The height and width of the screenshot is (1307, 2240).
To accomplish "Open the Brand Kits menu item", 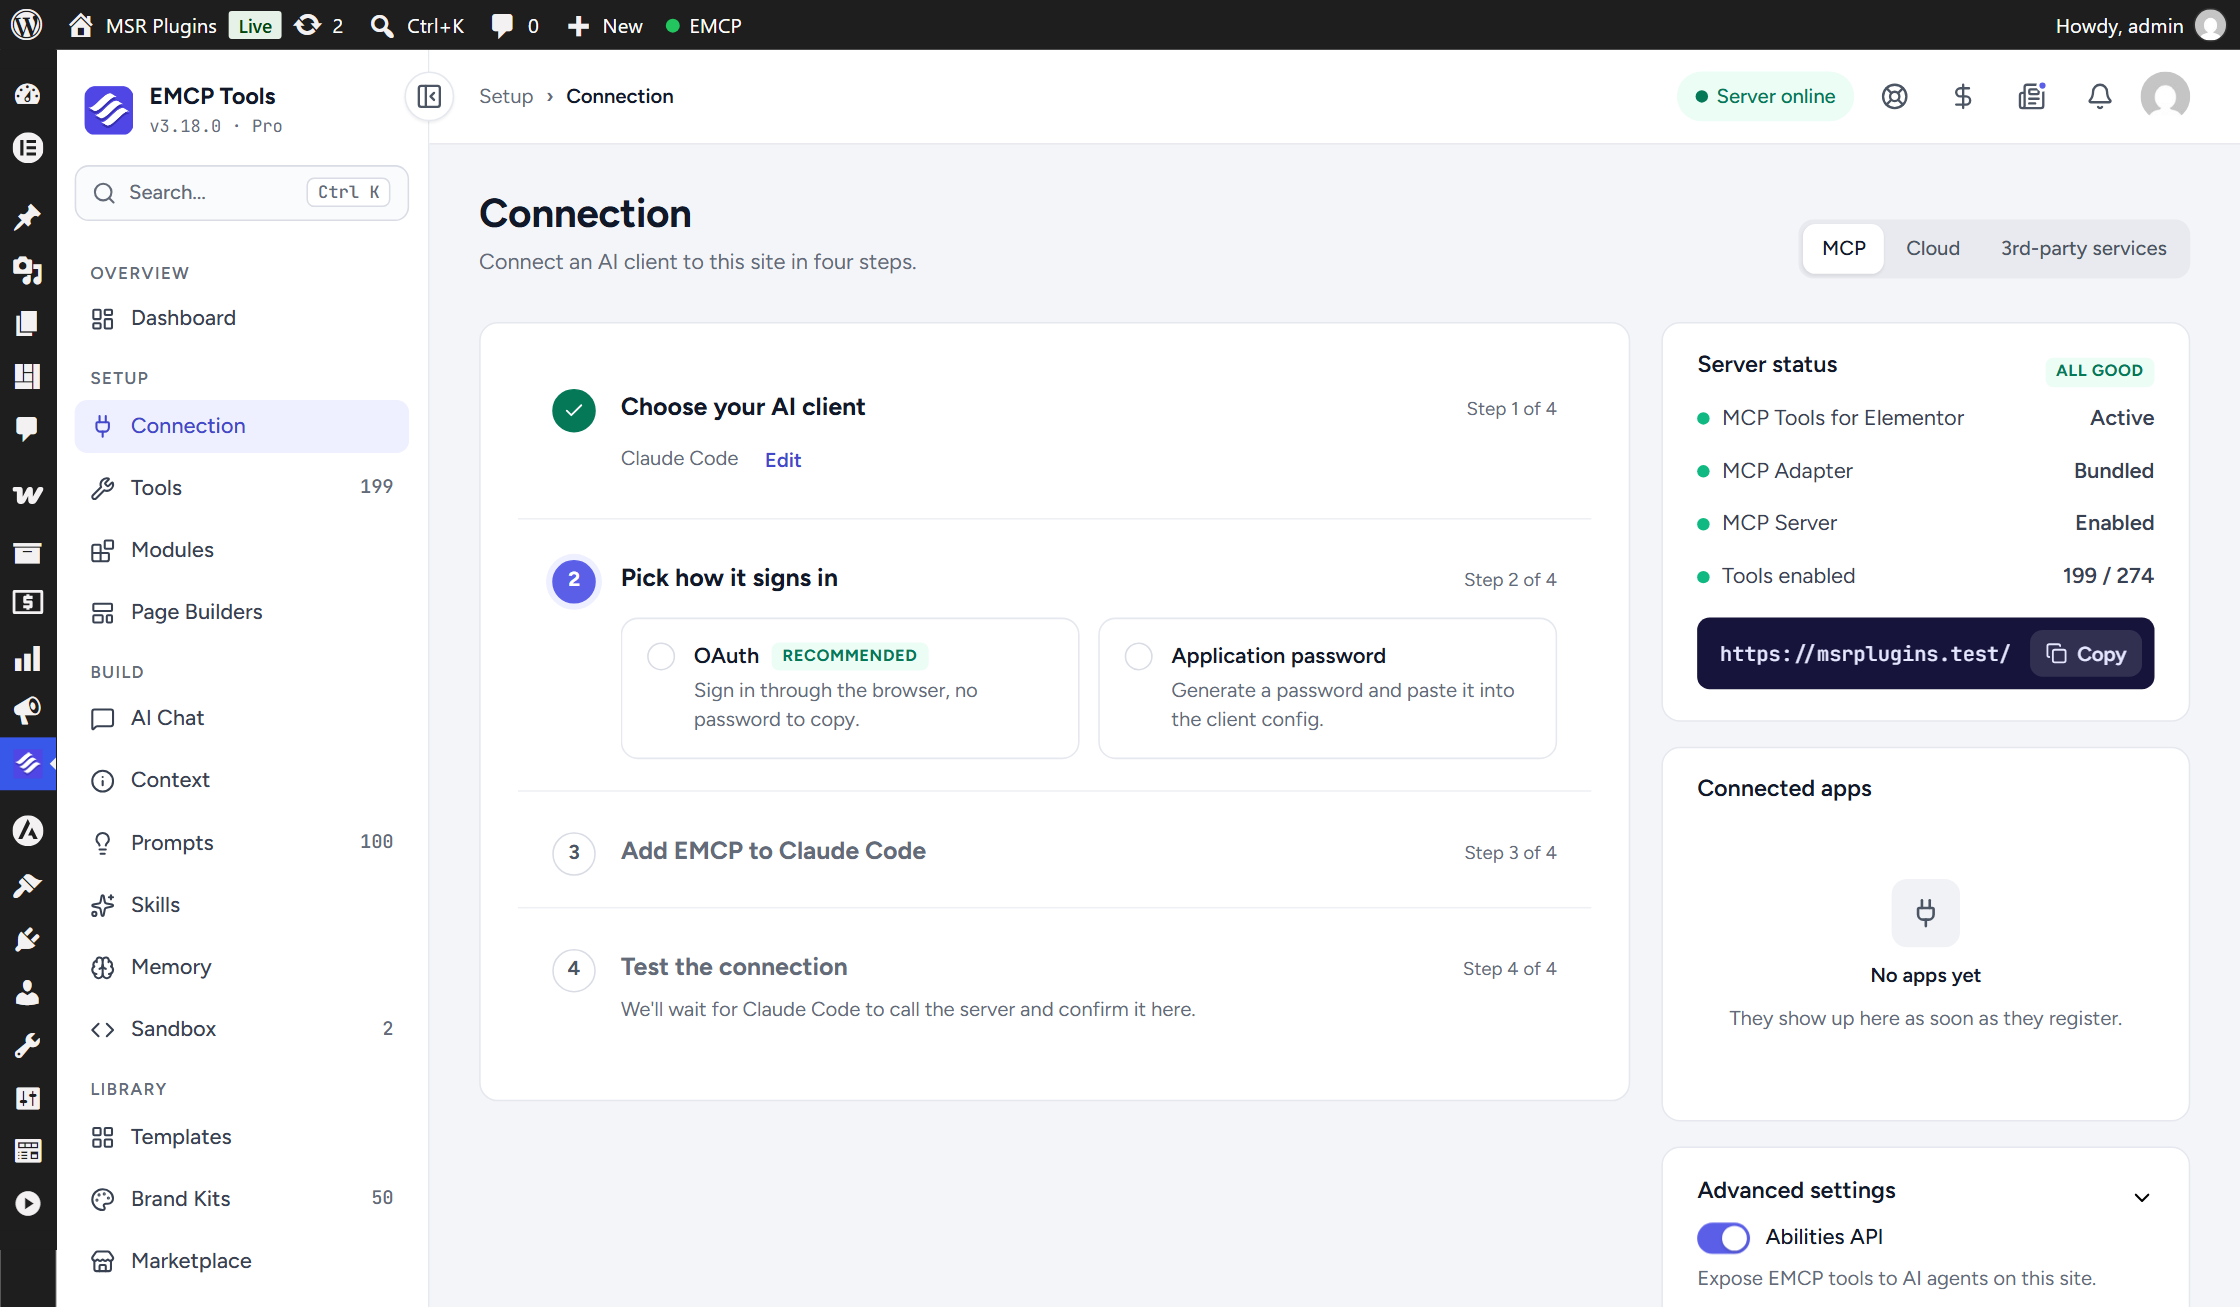I will (x=241, y=1198).
